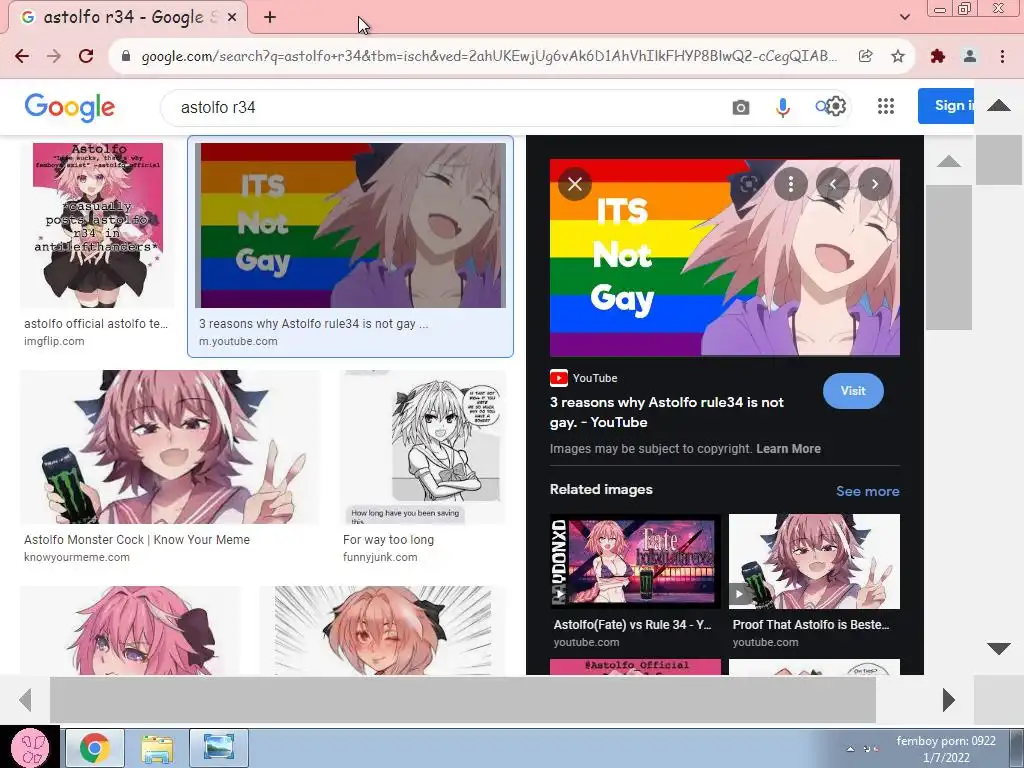
Task: Open Chrome from the taskbar
Action: click(x=95, y=748)
